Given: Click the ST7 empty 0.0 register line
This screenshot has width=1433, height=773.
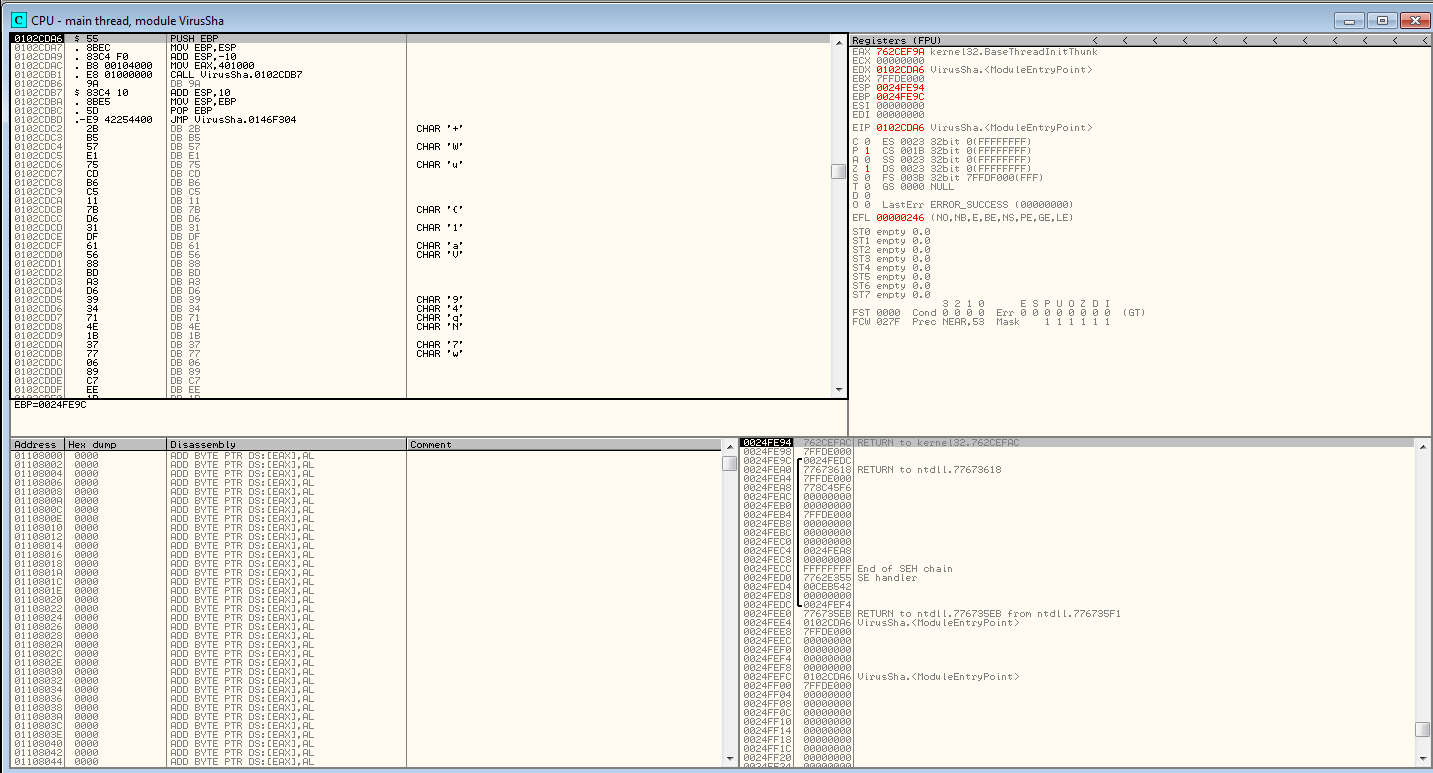Looking at the screenshot, I should click(891, 295).
